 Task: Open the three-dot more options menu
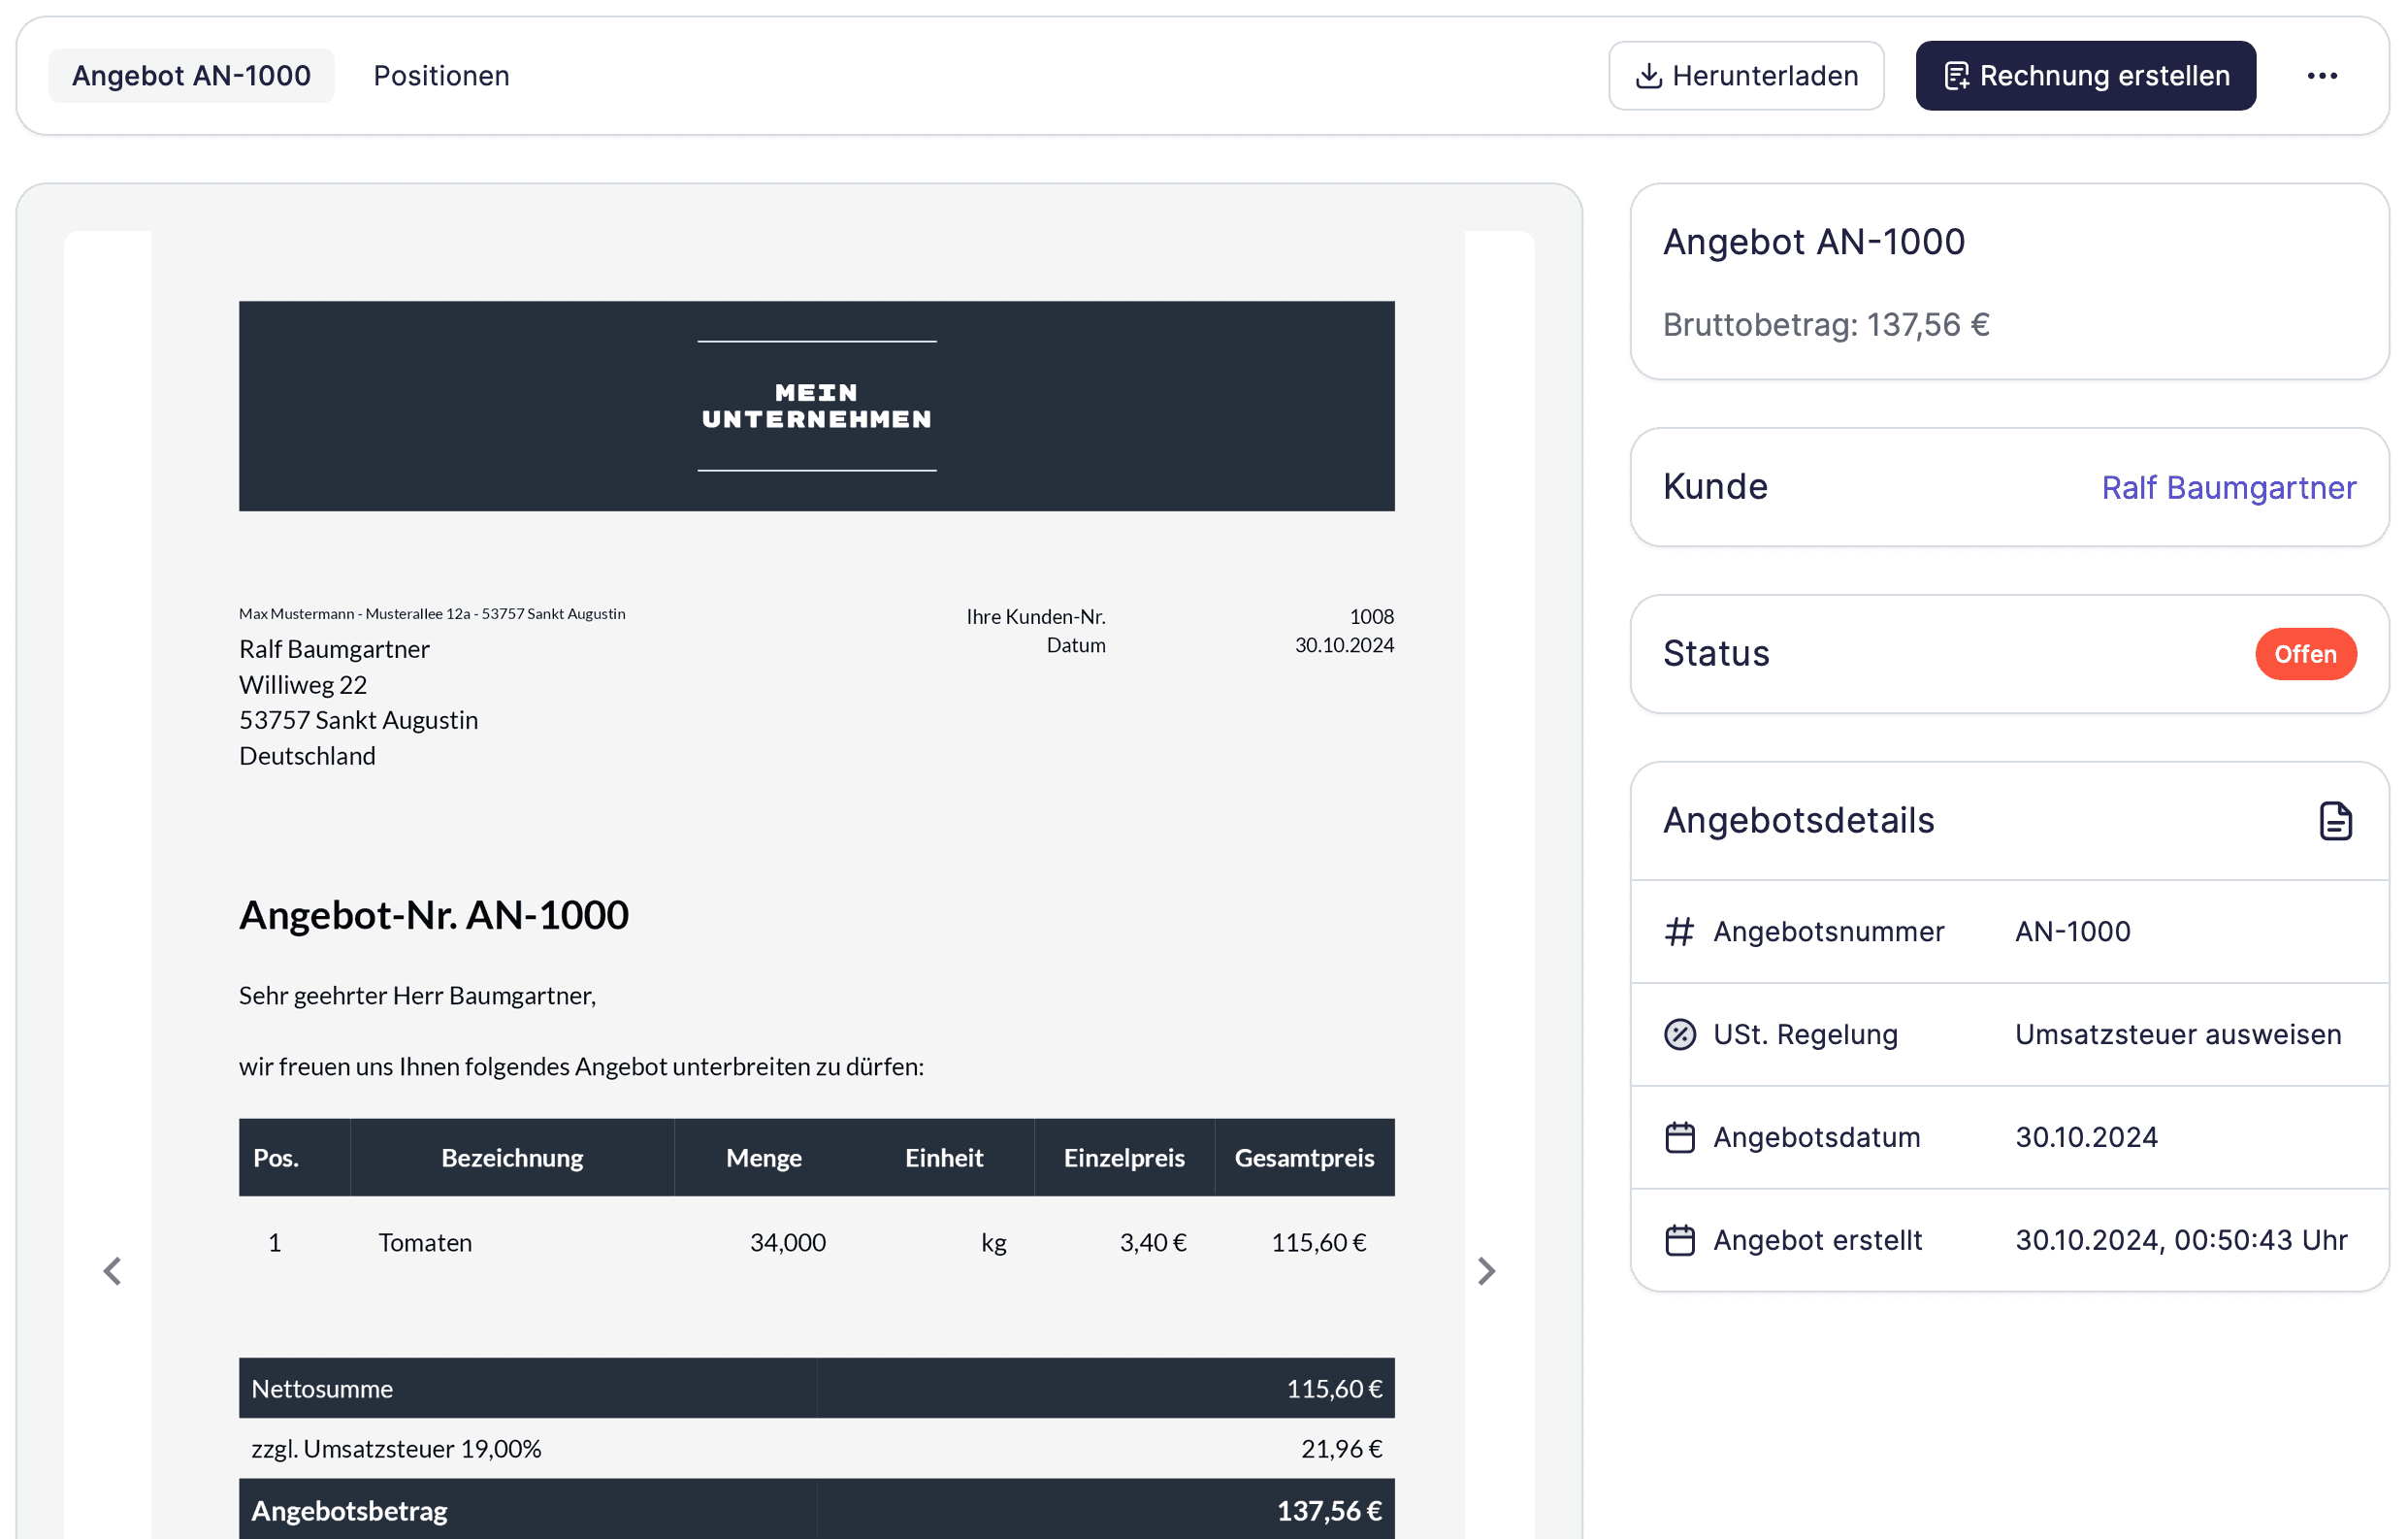2321,76
